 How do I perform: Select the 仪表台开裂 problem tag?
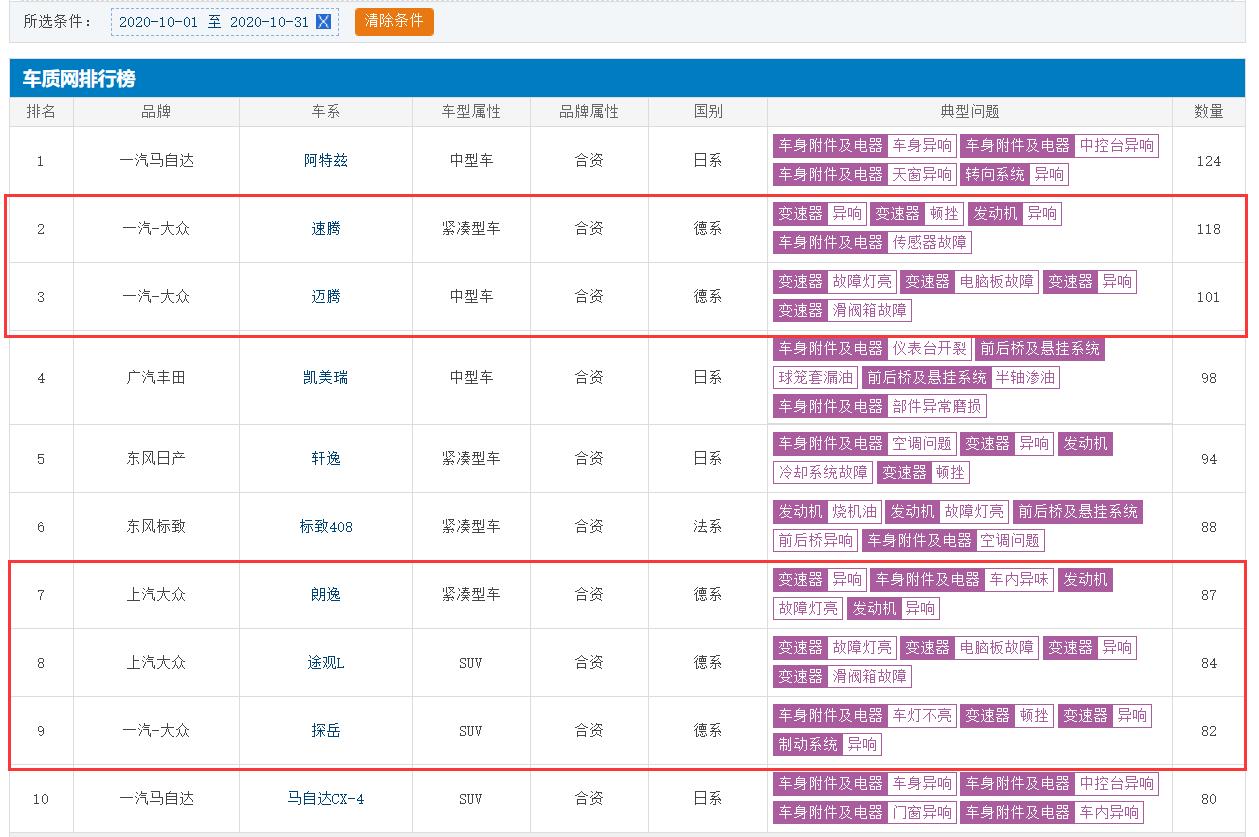click(872, 348)
